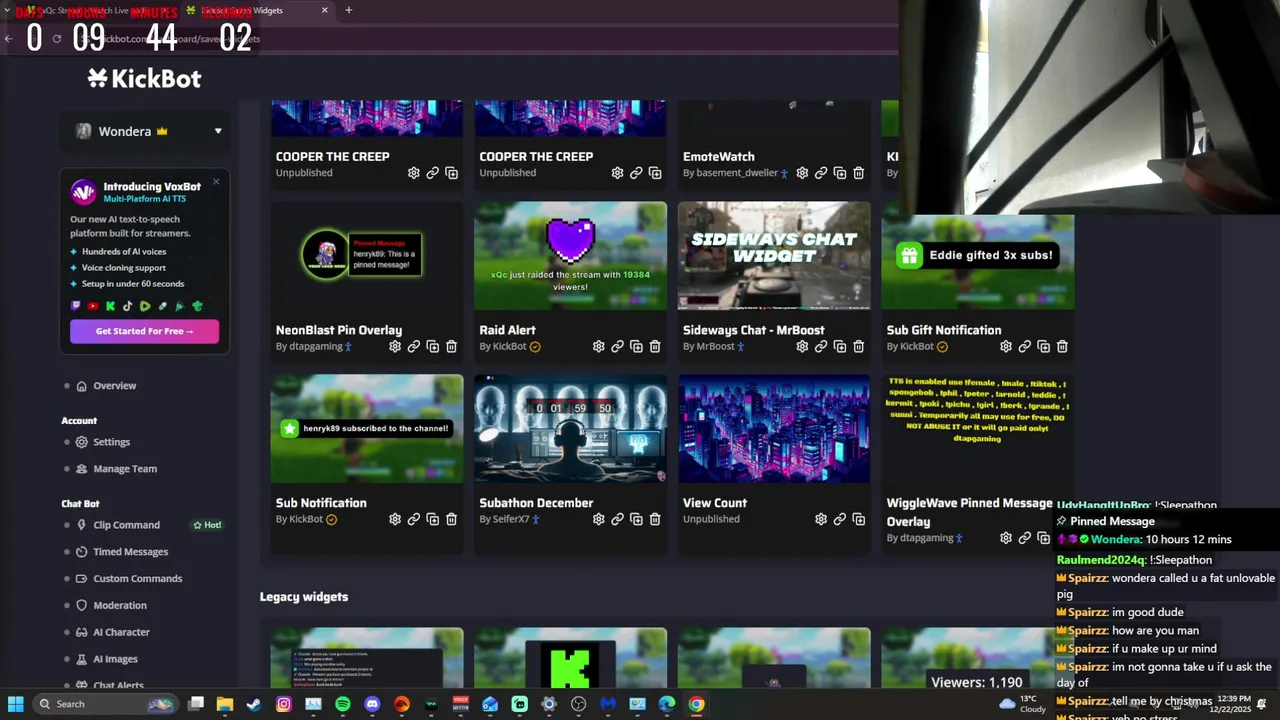Duplicate the View Count widget
Viewport: 1280px width, 720px height.
pyautogui.click(x=858, y=519)
